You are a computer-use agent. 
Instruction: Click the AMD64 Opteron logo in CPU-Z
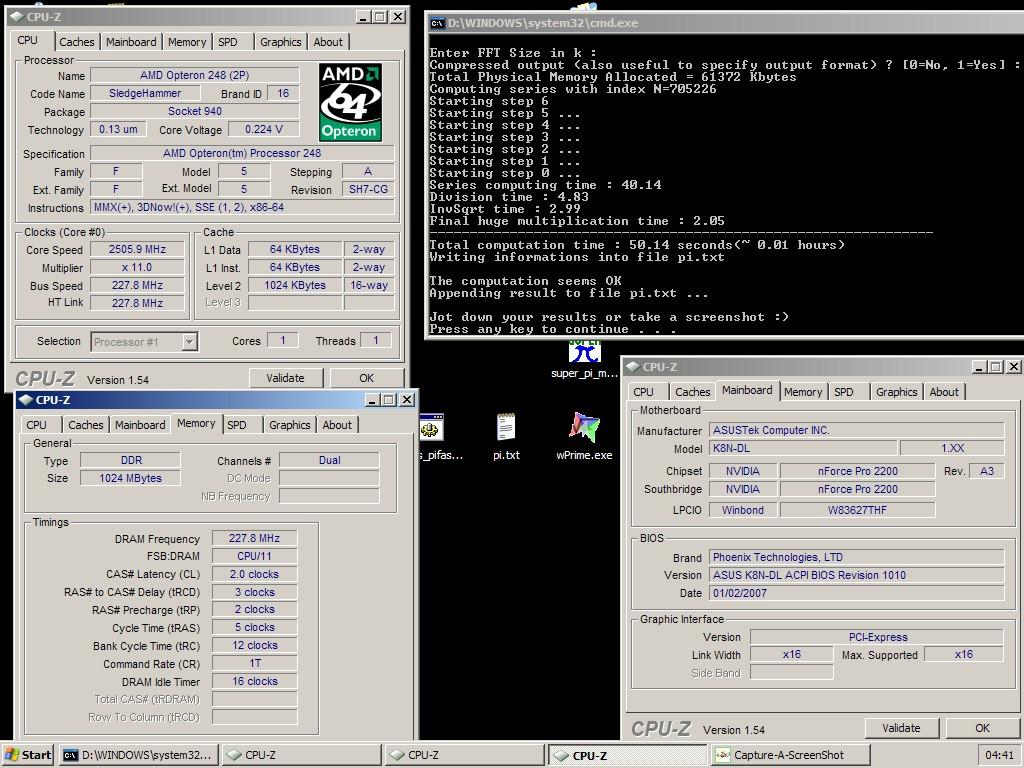tap(351, 102)
